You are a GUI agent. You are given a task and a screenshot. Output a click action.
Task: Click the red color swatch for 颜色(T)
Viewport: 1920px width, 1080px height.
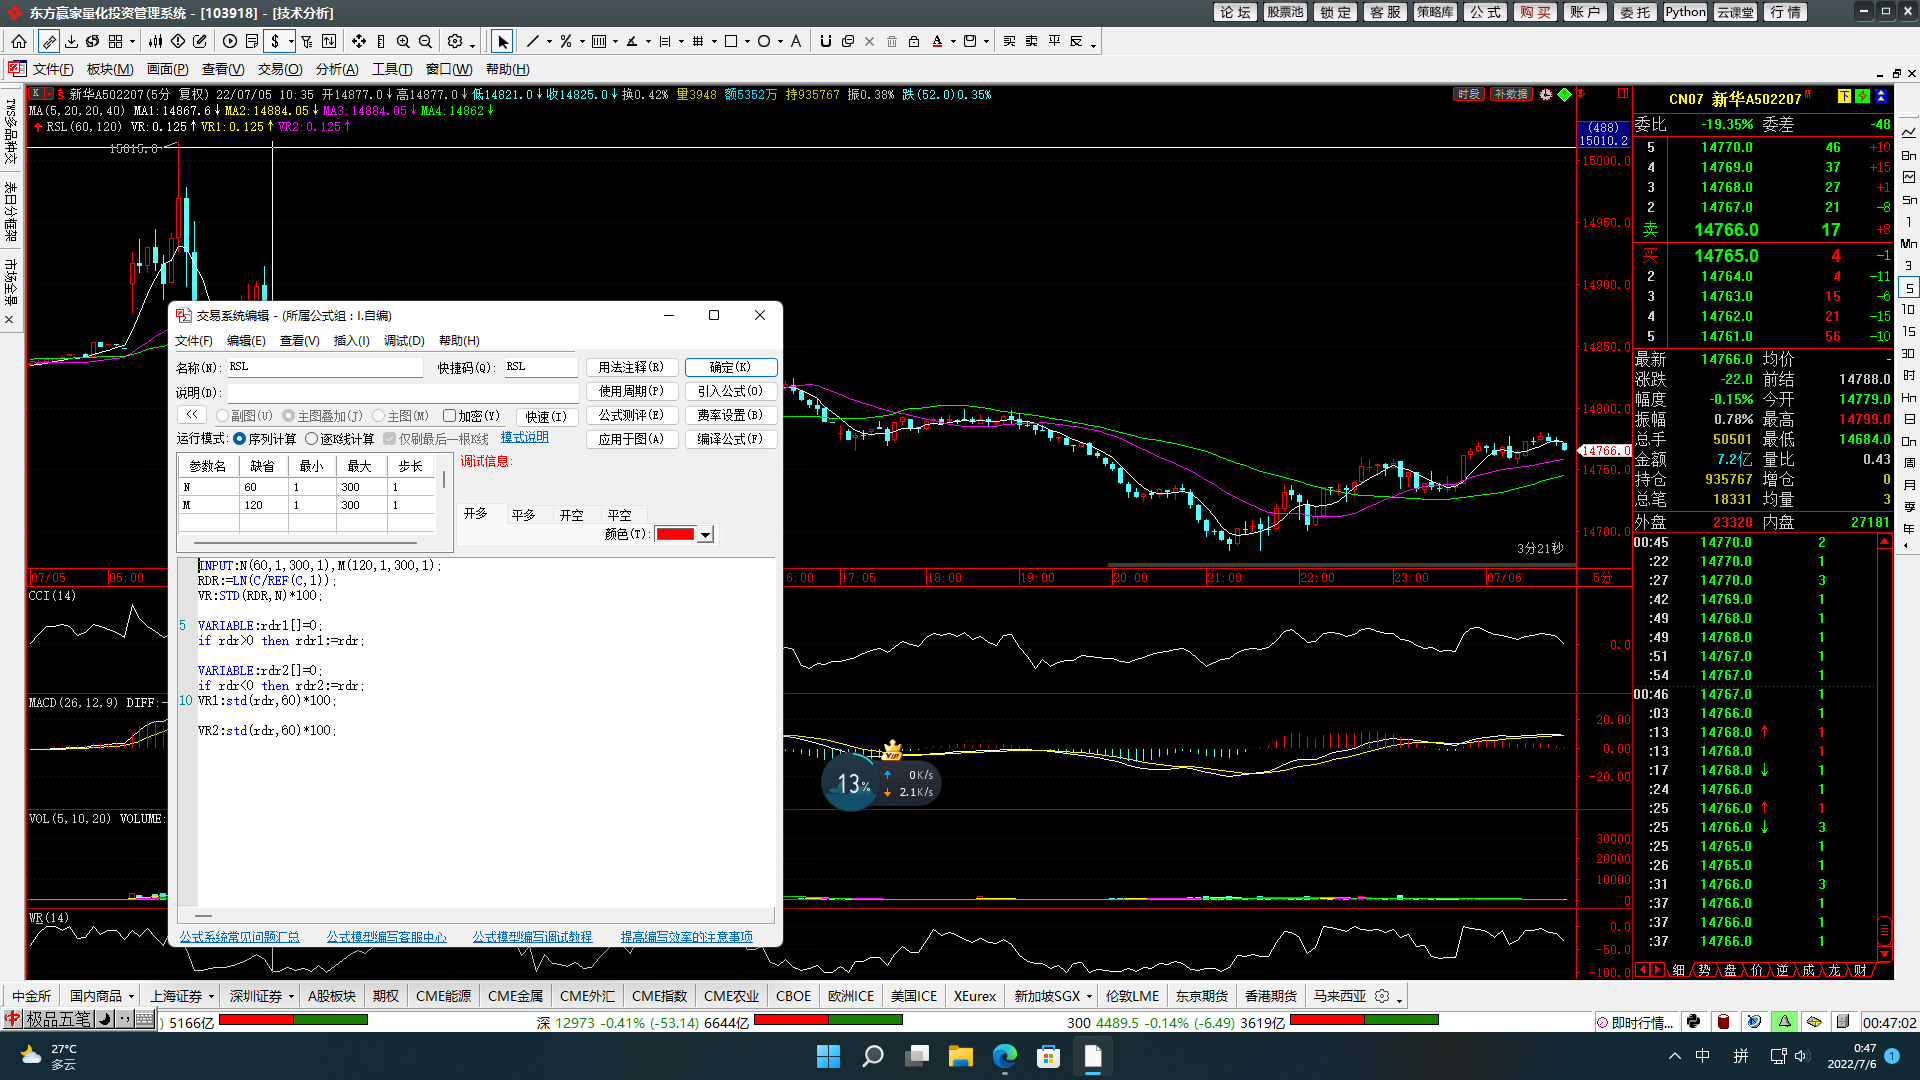[x=675, y=535]
